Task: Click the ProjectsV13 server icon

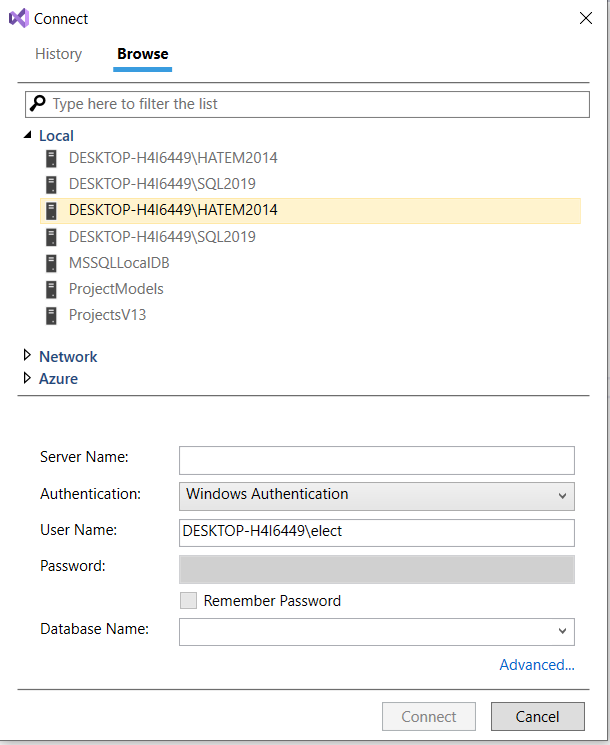Action: (x=51, y=315)
